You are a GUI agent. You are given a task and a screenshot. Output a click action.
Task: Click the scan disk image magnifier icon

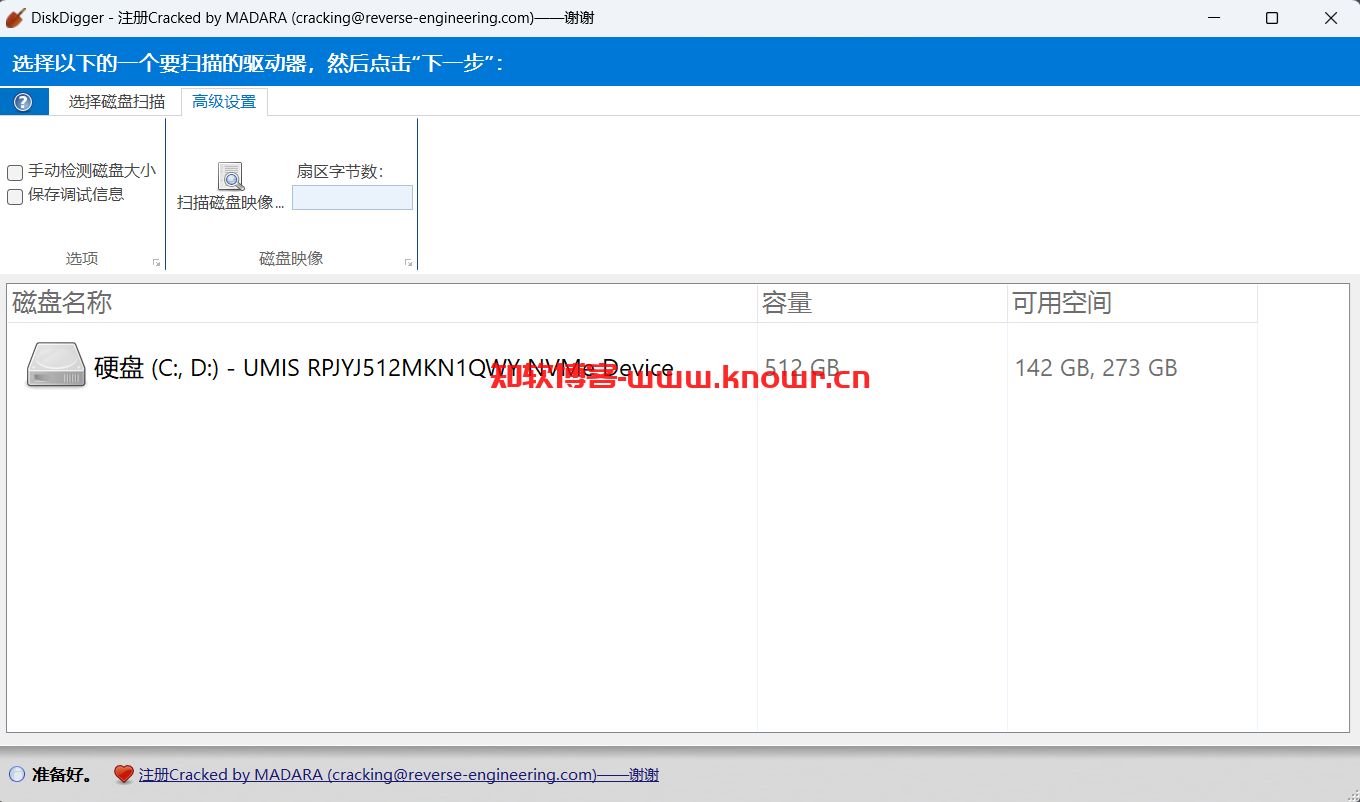point(231,176)
